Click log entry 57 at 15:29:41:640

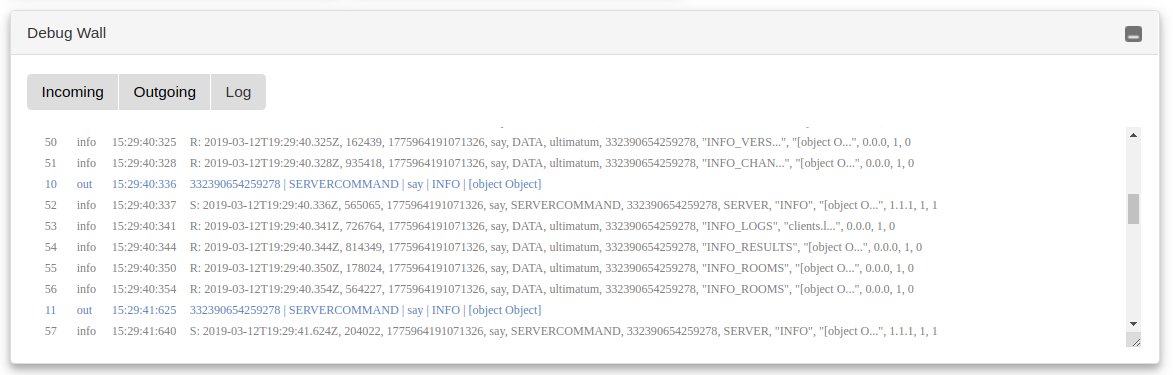coord(491,331)
